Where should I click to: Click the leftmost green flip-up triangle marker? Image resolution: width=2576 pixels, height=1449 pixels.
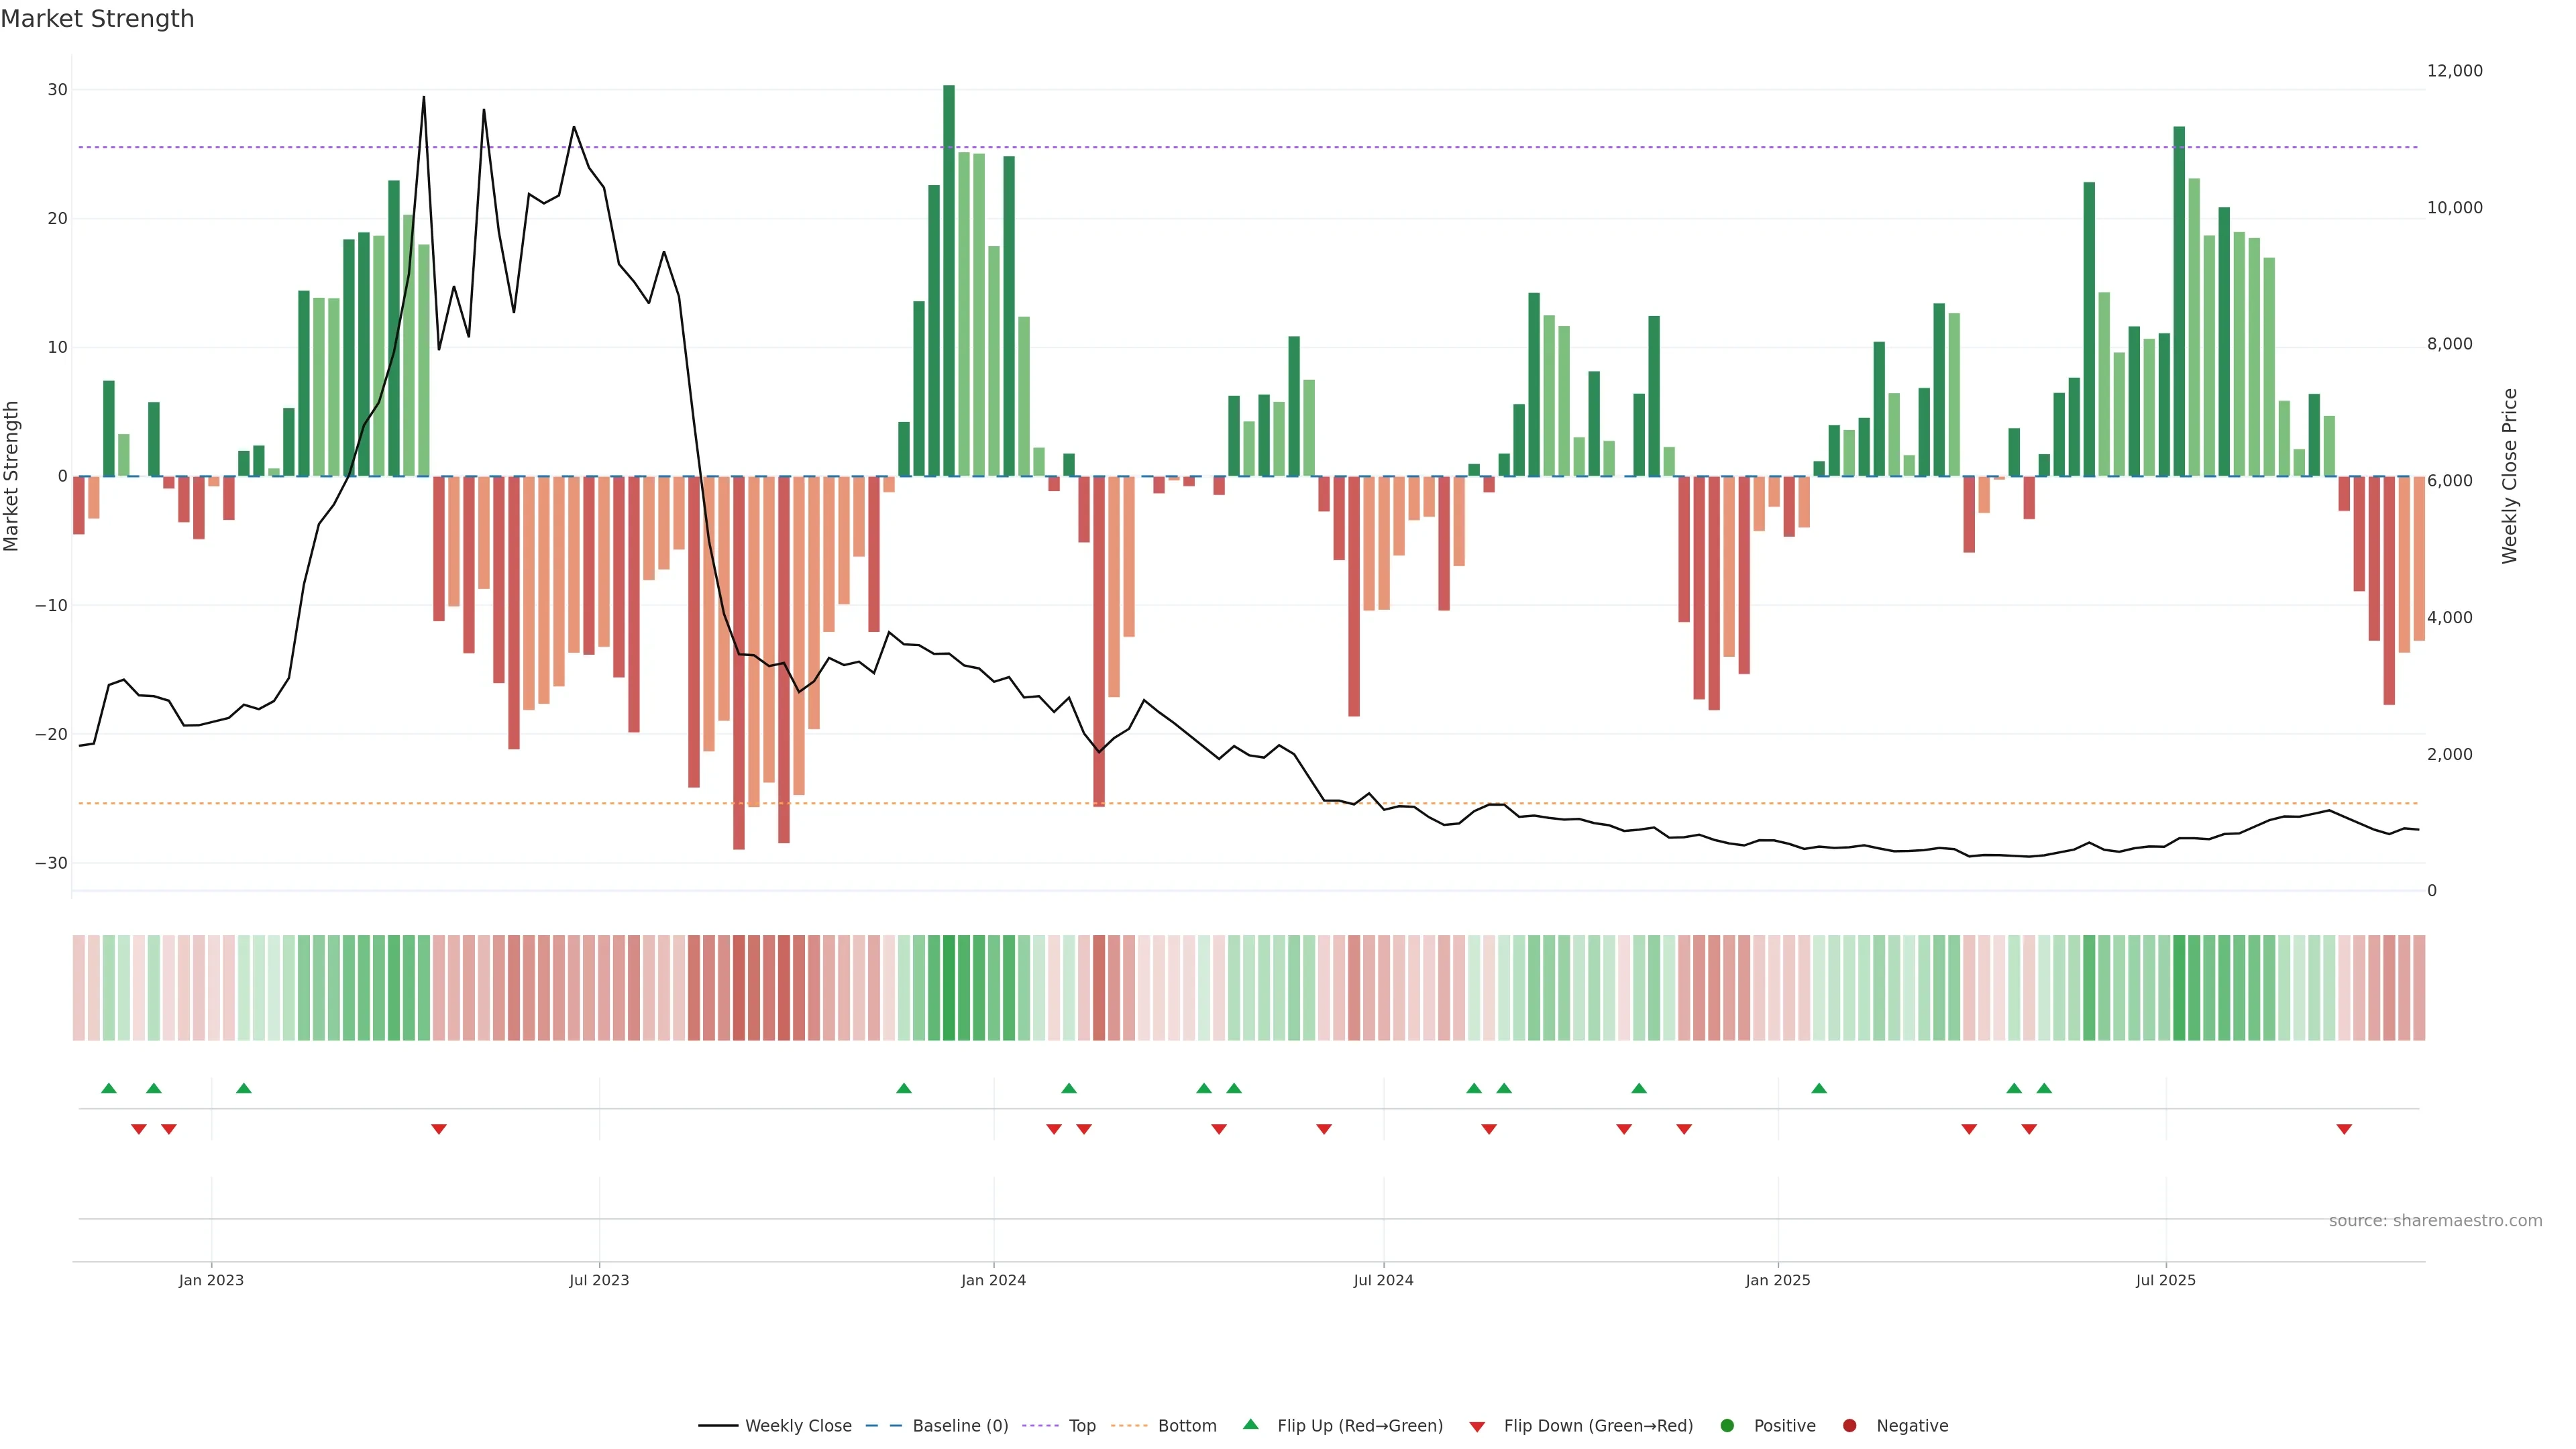109,1088
